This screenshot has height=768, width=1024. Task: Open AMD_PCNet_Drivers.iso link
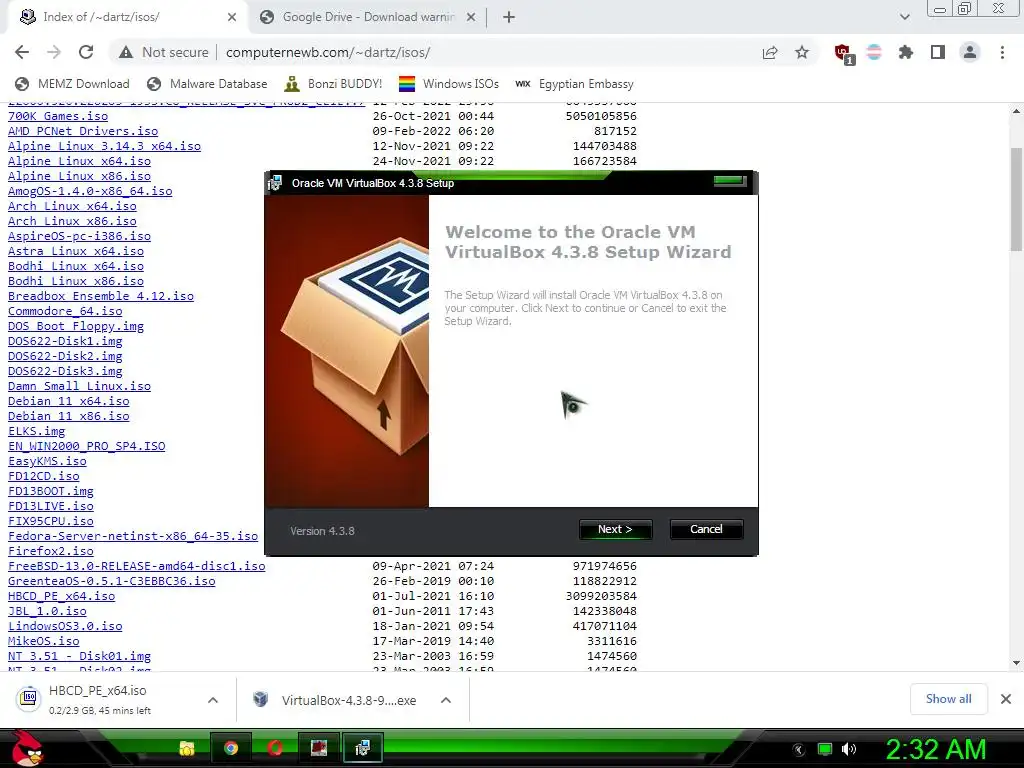point(83,131)
